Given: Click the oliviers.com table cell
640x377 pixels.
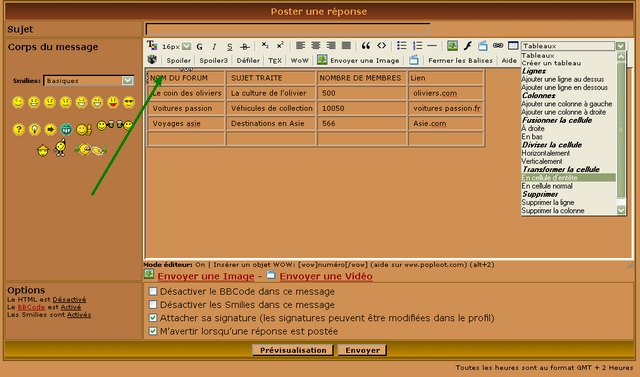Looking at the screenshot, I should [x=446, y=93].
